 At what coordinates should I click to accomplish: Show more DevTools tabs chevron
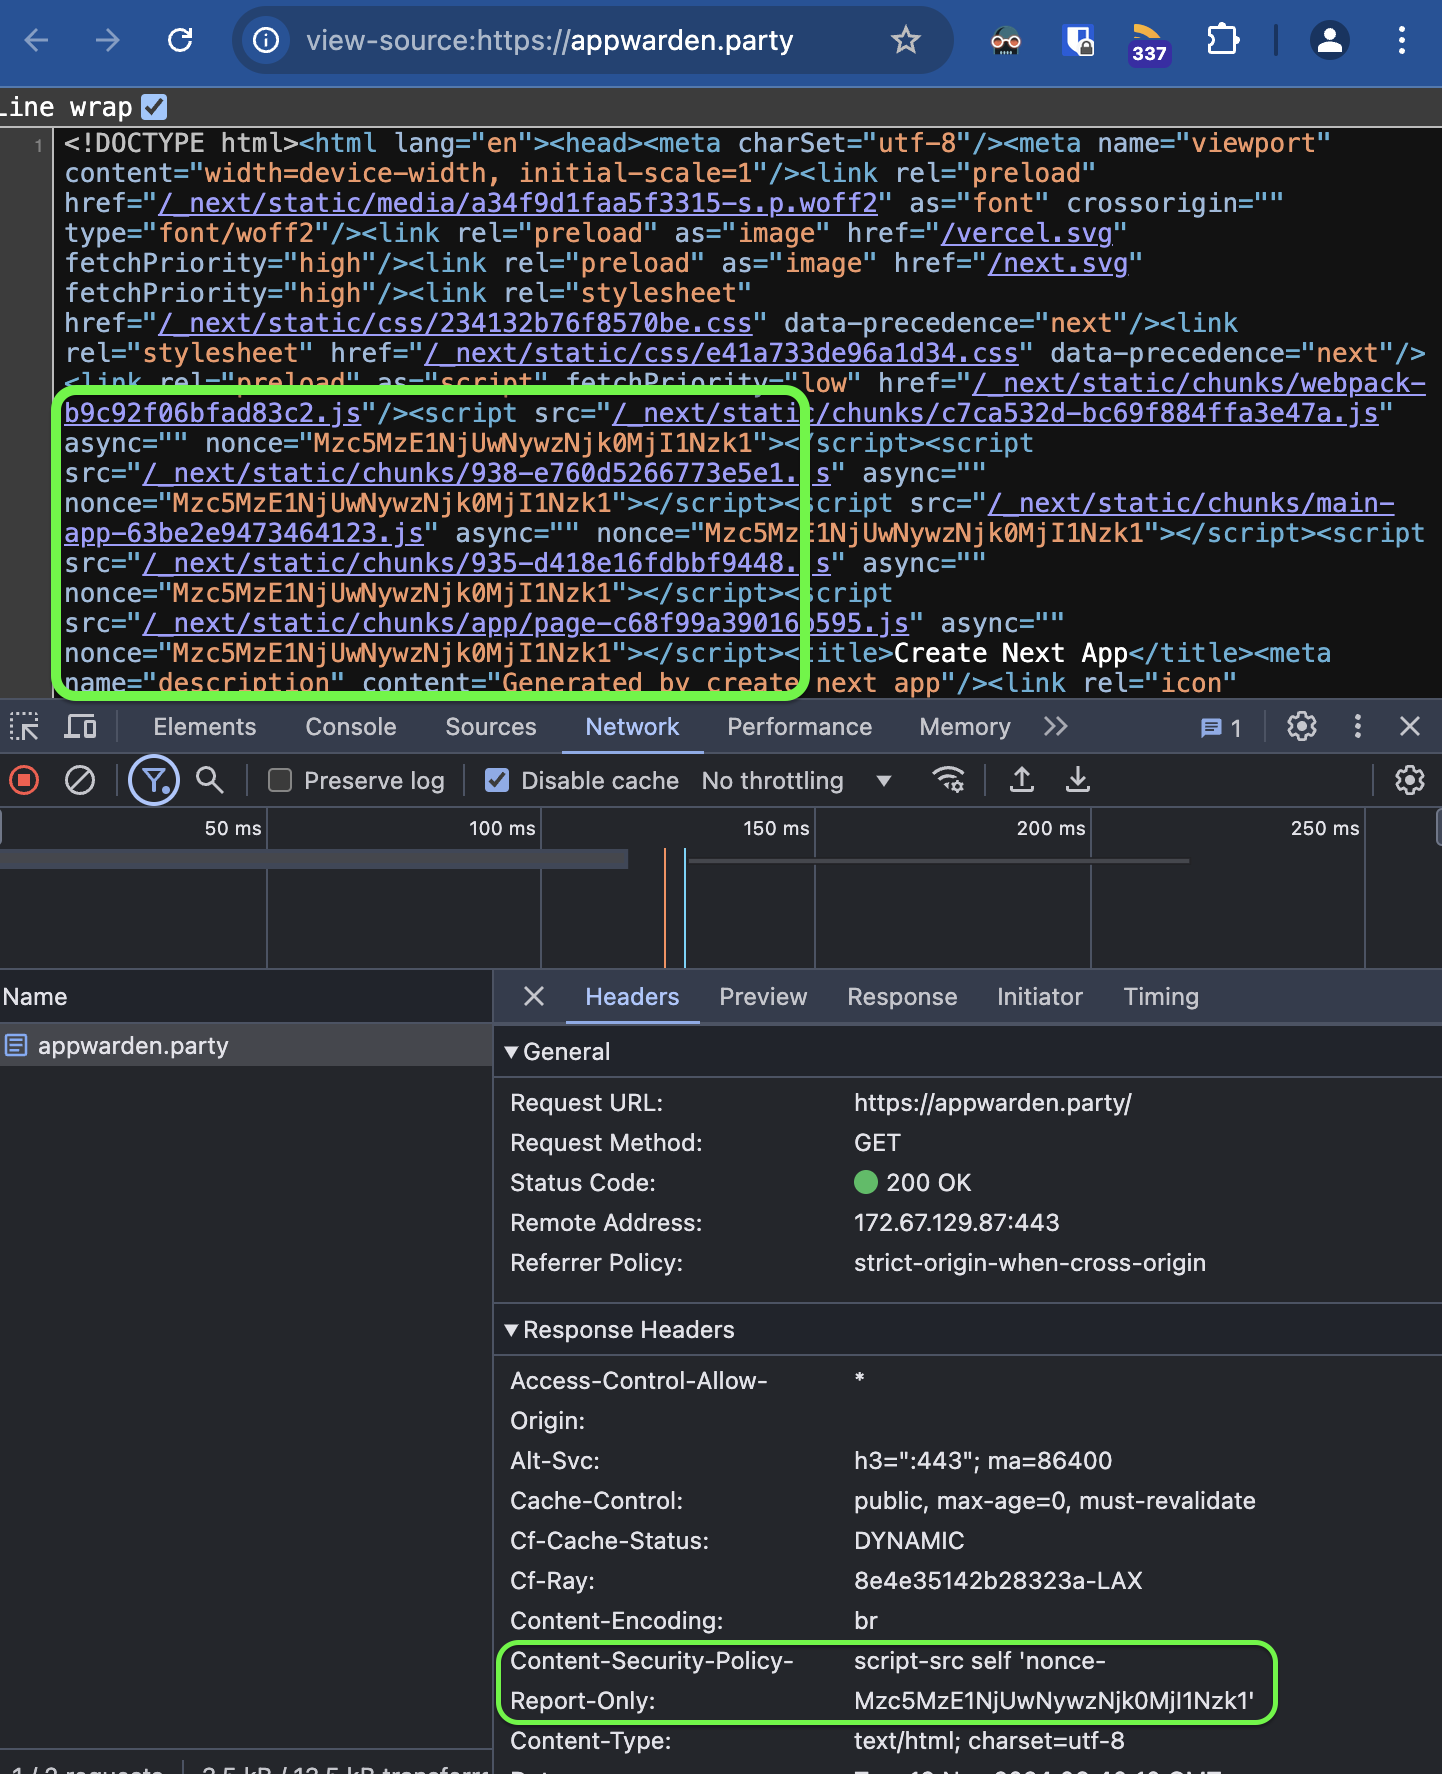[1056, 727]
